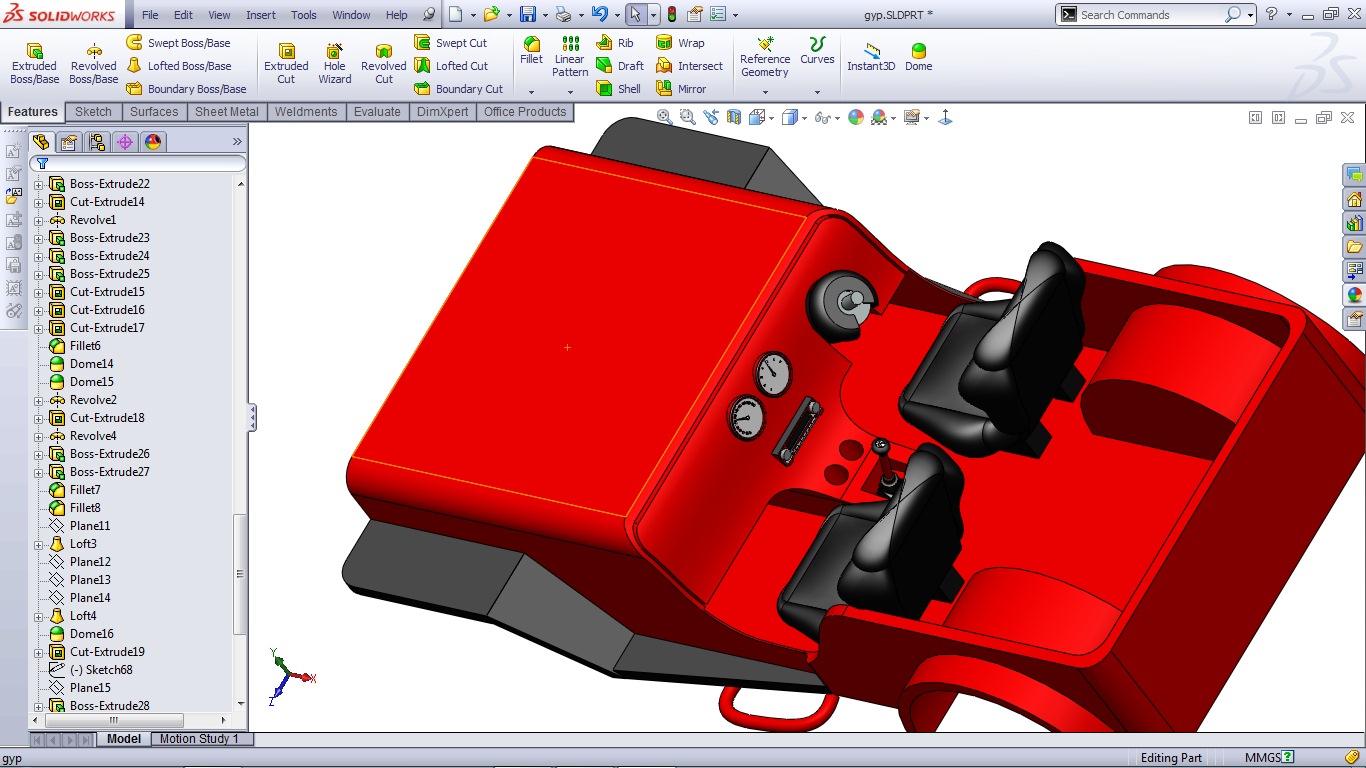Select the Rib tool
1366x768 pixels.
tap(615, 43)
